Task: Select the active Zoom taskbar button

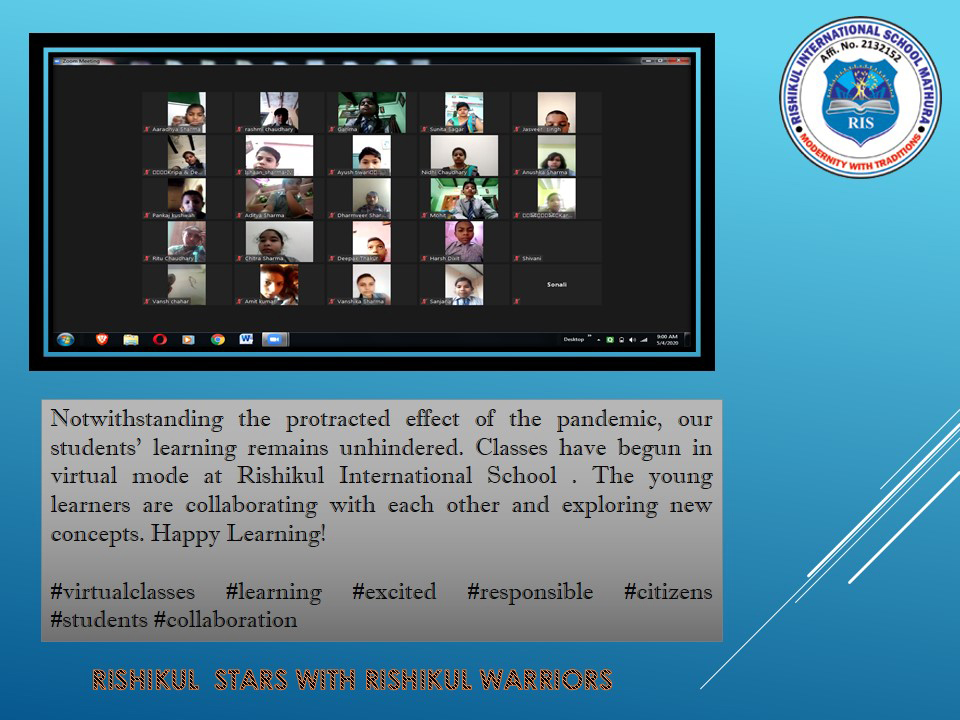Action: (275, 339)
